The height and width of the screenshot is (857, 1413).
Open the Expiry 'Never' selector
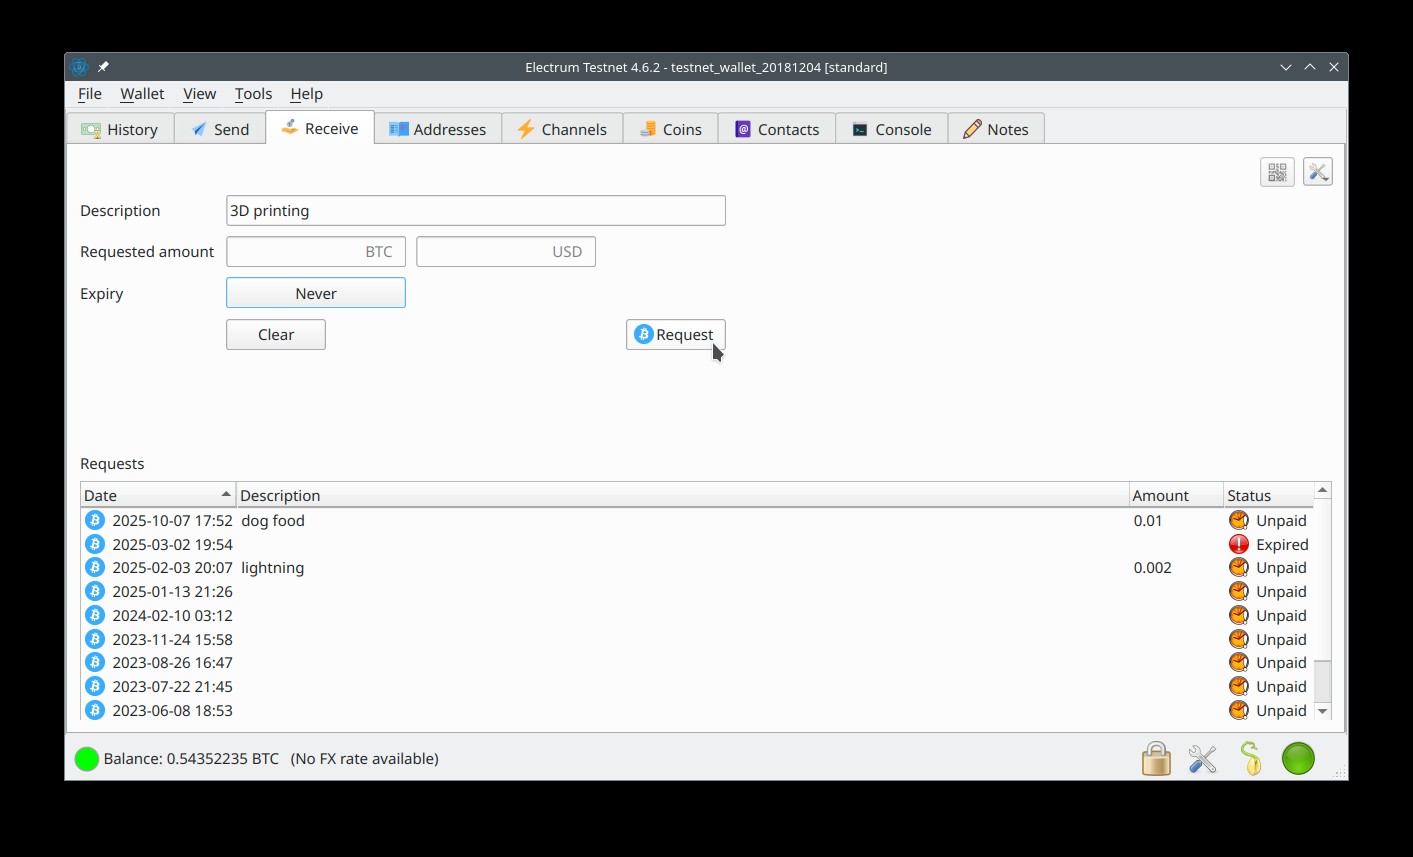tap(316, 293)
